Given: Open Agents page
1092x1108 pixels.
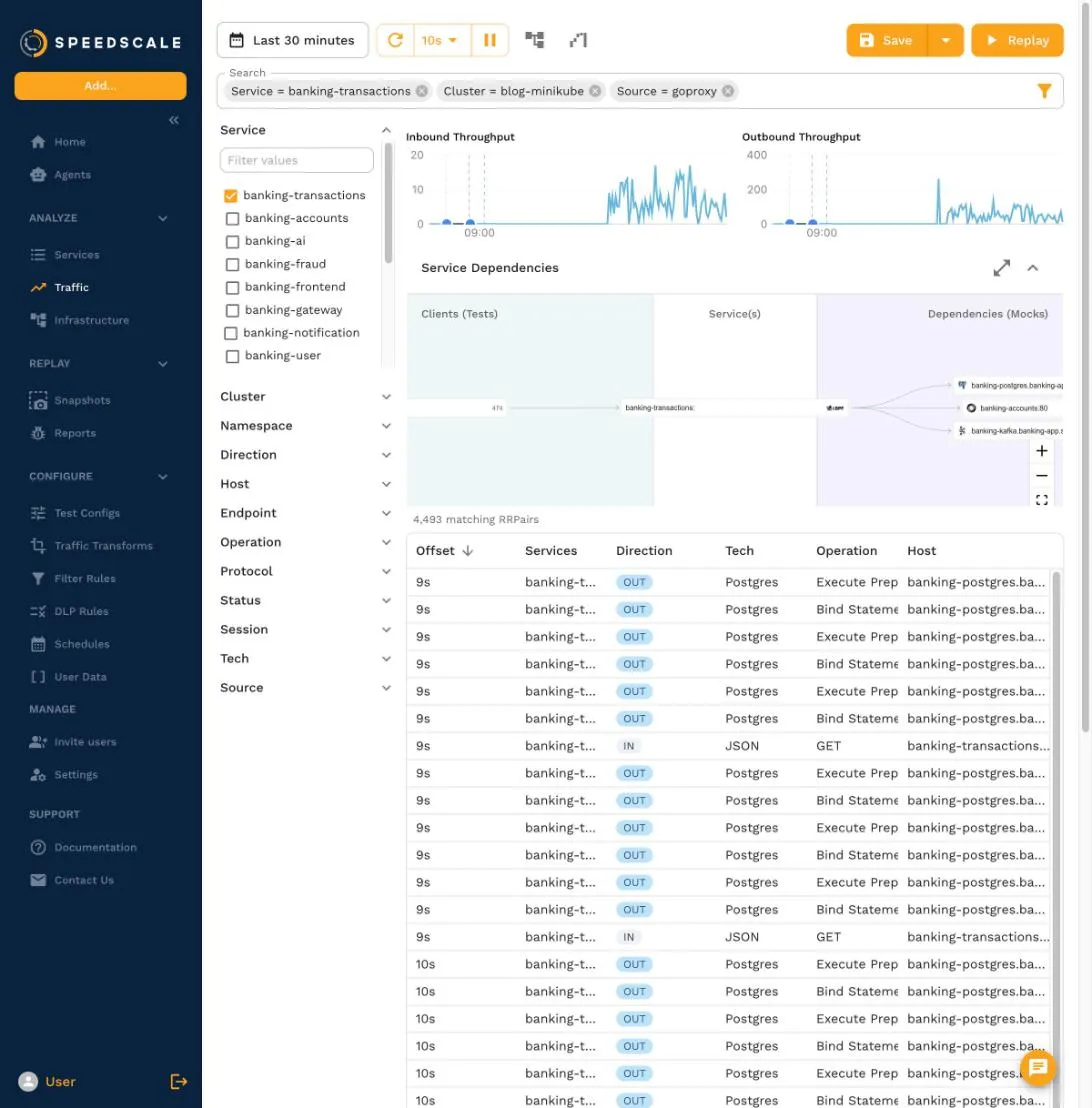Looking at the screenshot, I should 72,175.
